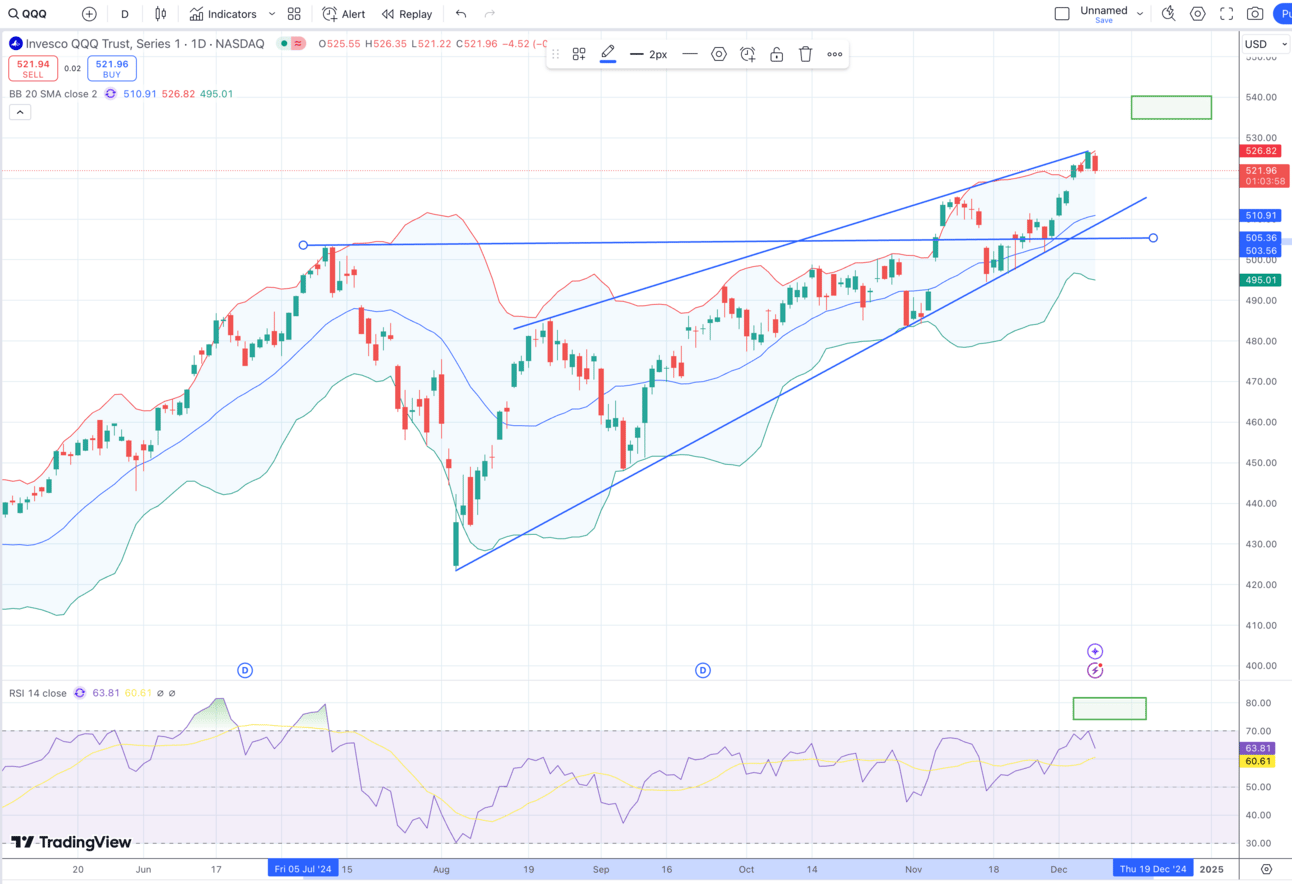Open line tool templates icon
The image size is (1292, 884).
click(579, 54)
